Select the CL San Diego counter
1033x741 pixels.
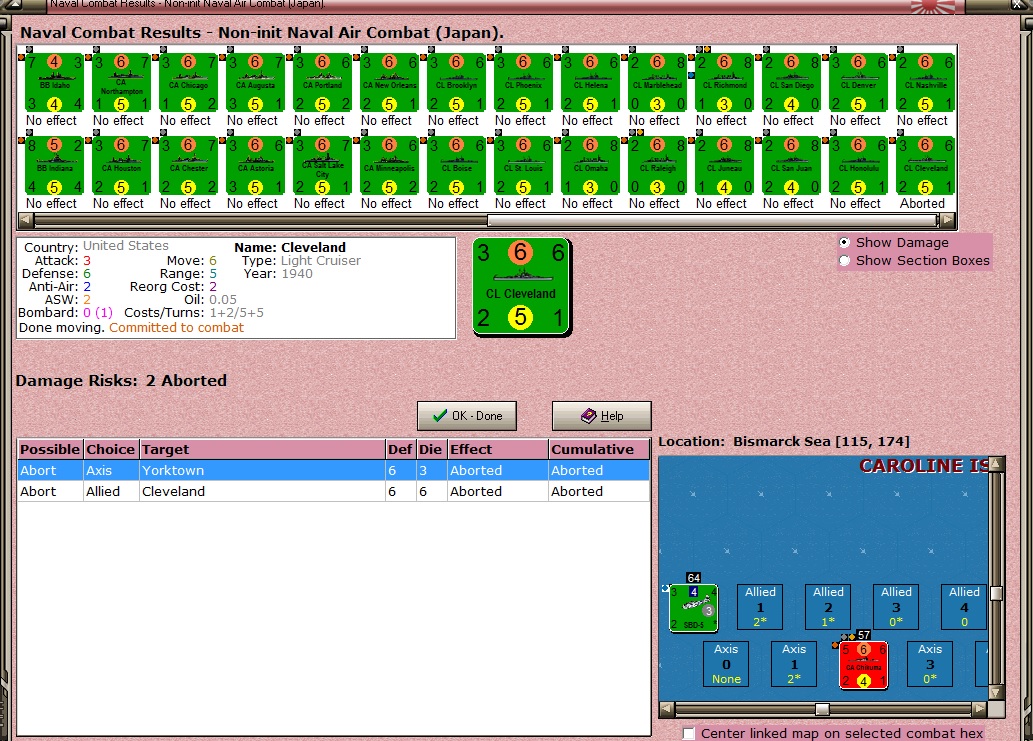[791, 82]
